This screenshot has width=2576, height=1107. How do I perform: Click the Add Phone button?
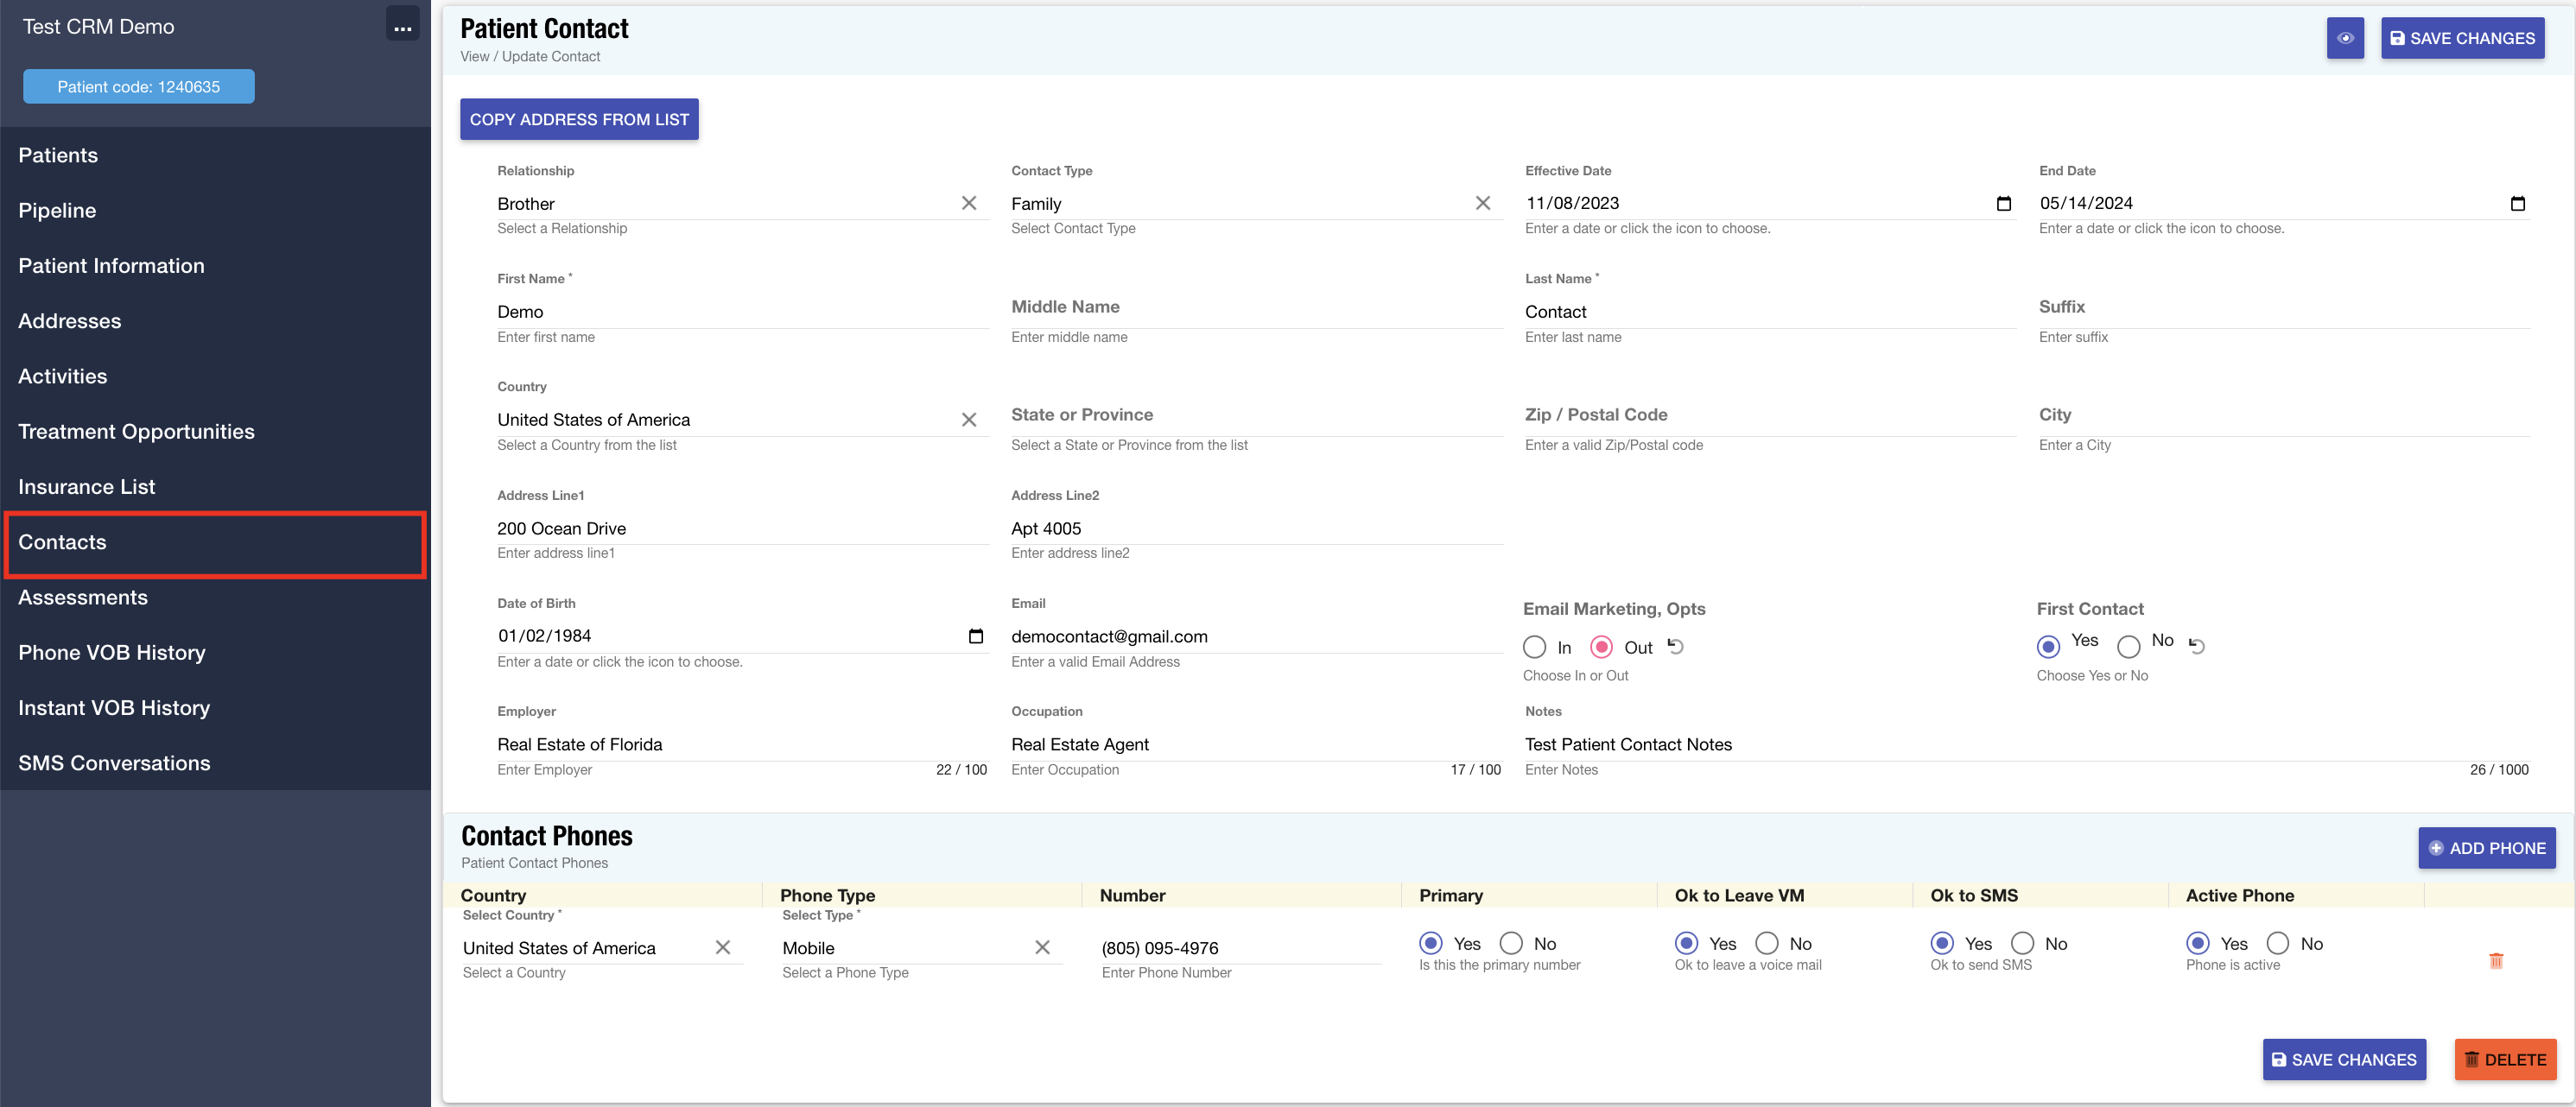[2486, 848]
